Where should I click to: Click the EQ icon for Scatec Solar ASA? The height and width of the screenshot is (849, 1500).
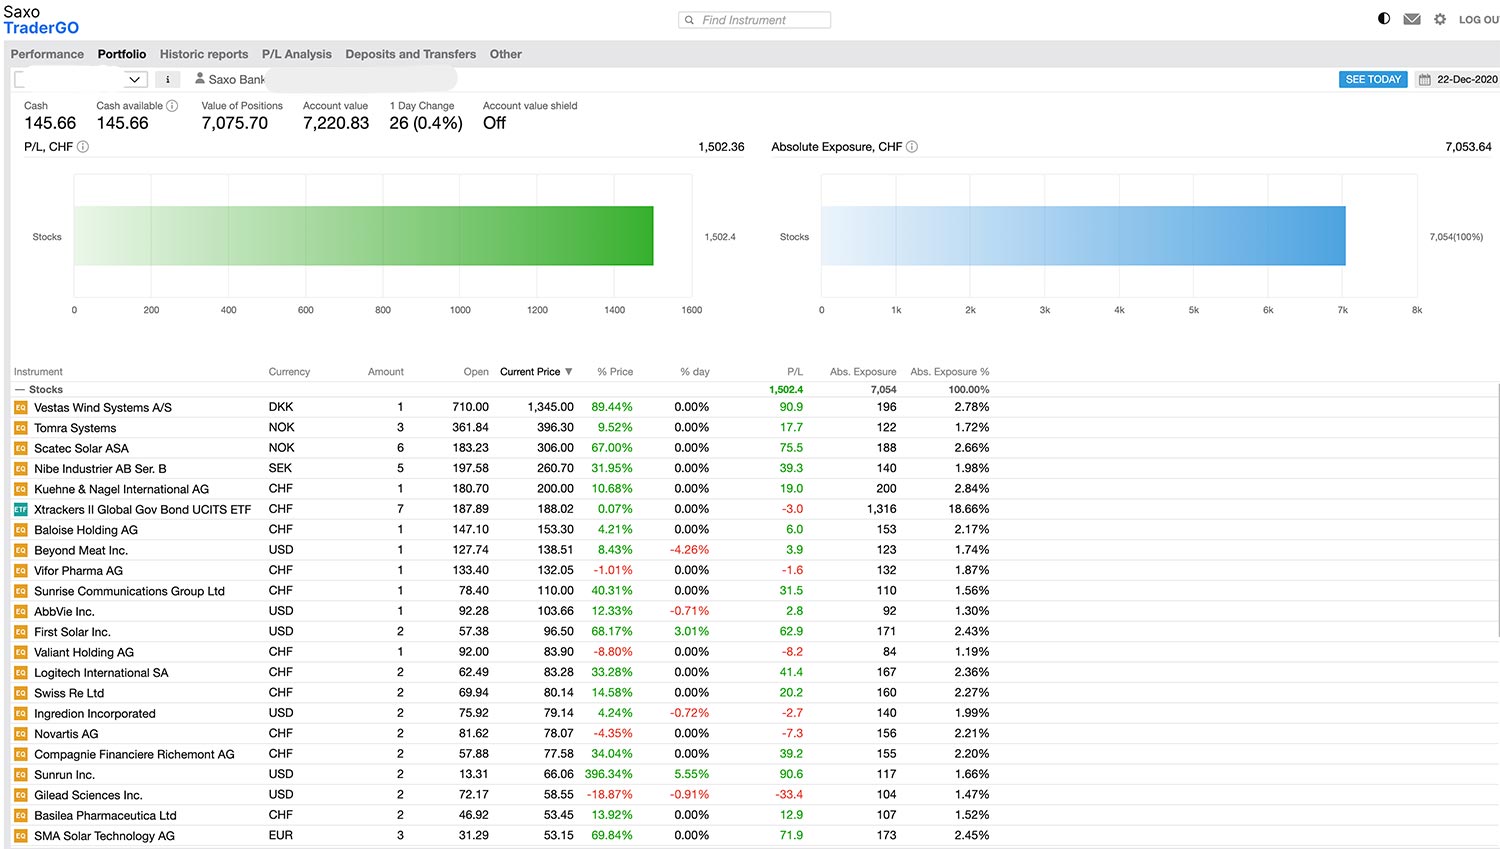tap(20, 449)
